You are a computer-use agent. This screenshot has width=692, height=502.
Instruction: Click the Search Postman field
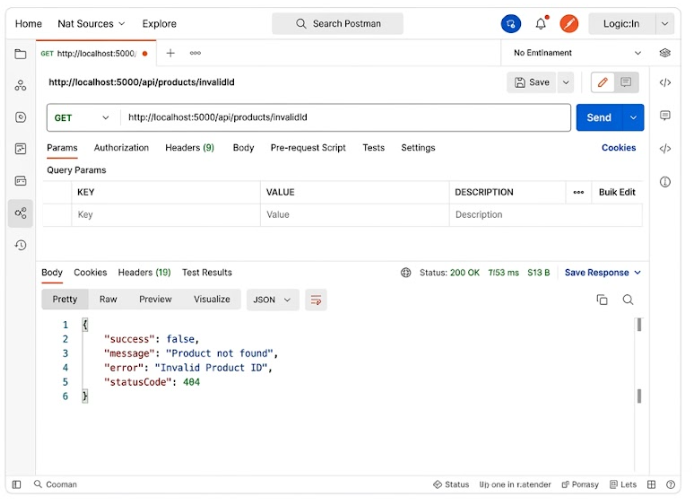coord(338,24)
